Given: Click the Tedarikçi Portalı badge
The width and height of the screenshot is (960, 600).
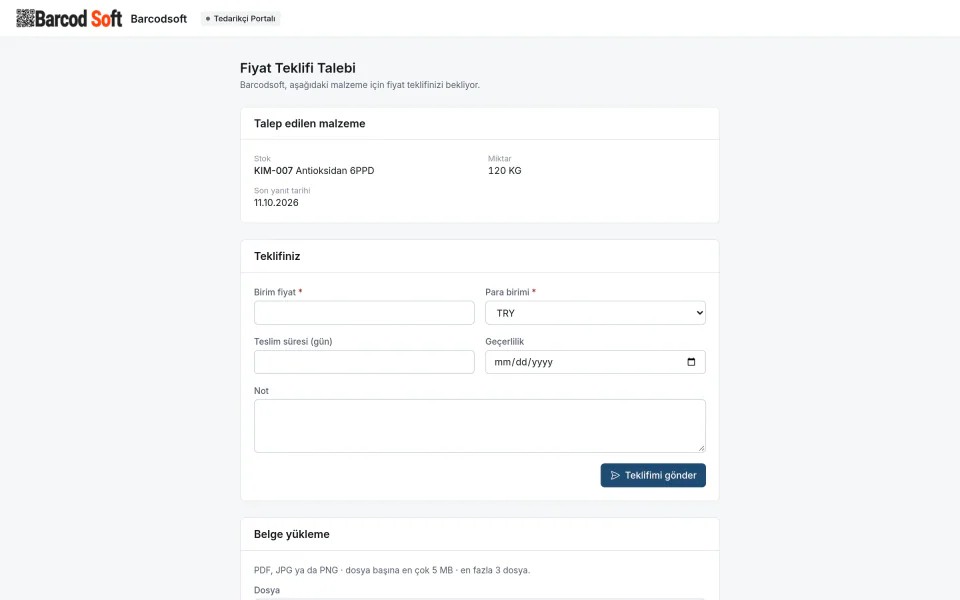Looking at the screenshot, I should [241, 19].
